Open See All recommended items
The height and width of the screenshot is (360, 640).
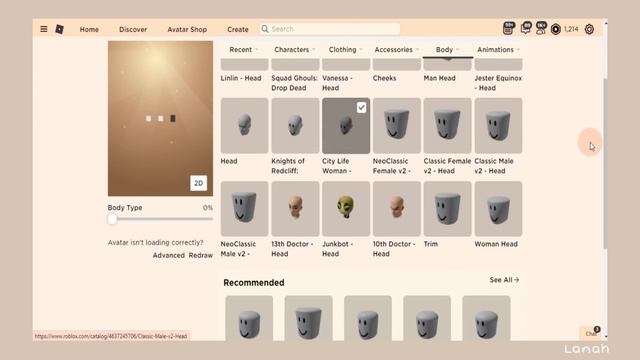[x=504, y=280]
